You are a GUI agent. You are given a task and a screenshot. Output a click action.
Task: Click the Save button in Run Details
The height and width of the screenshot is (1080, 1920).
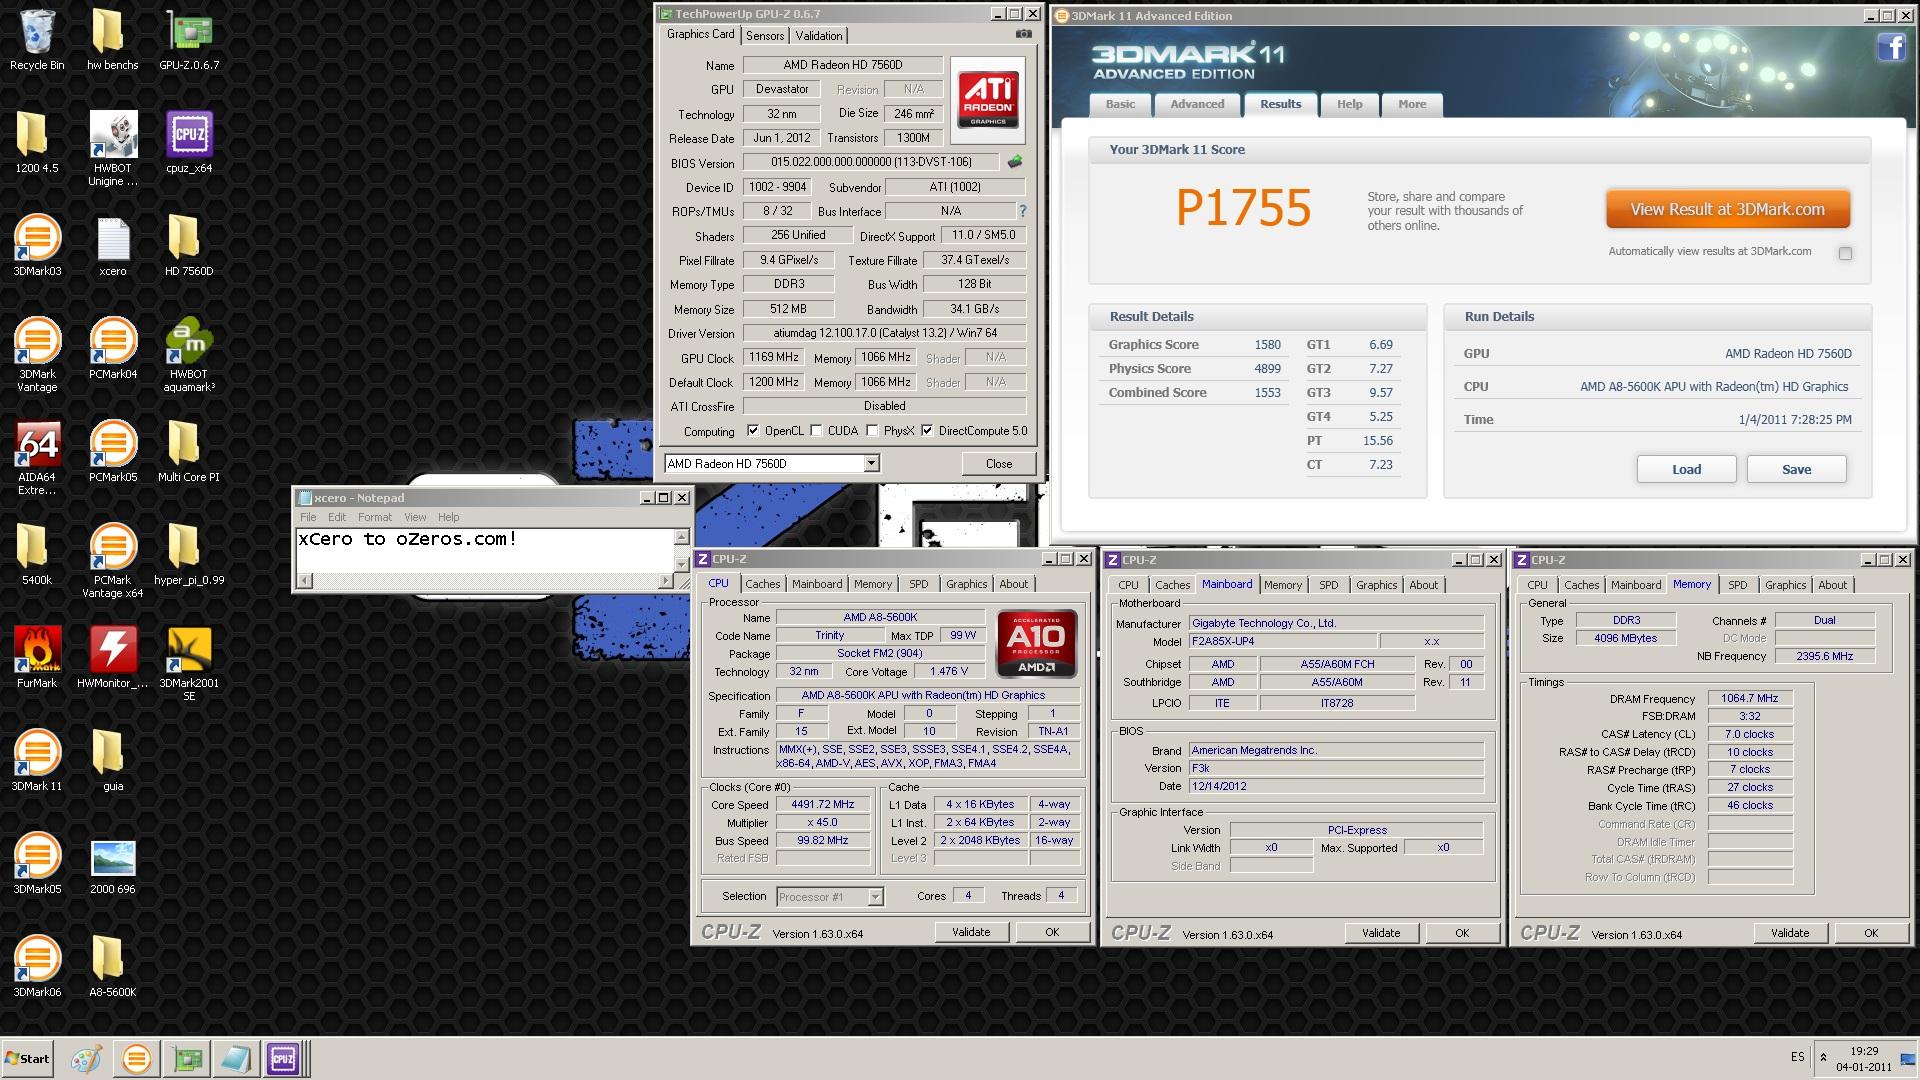point(1796,469)
